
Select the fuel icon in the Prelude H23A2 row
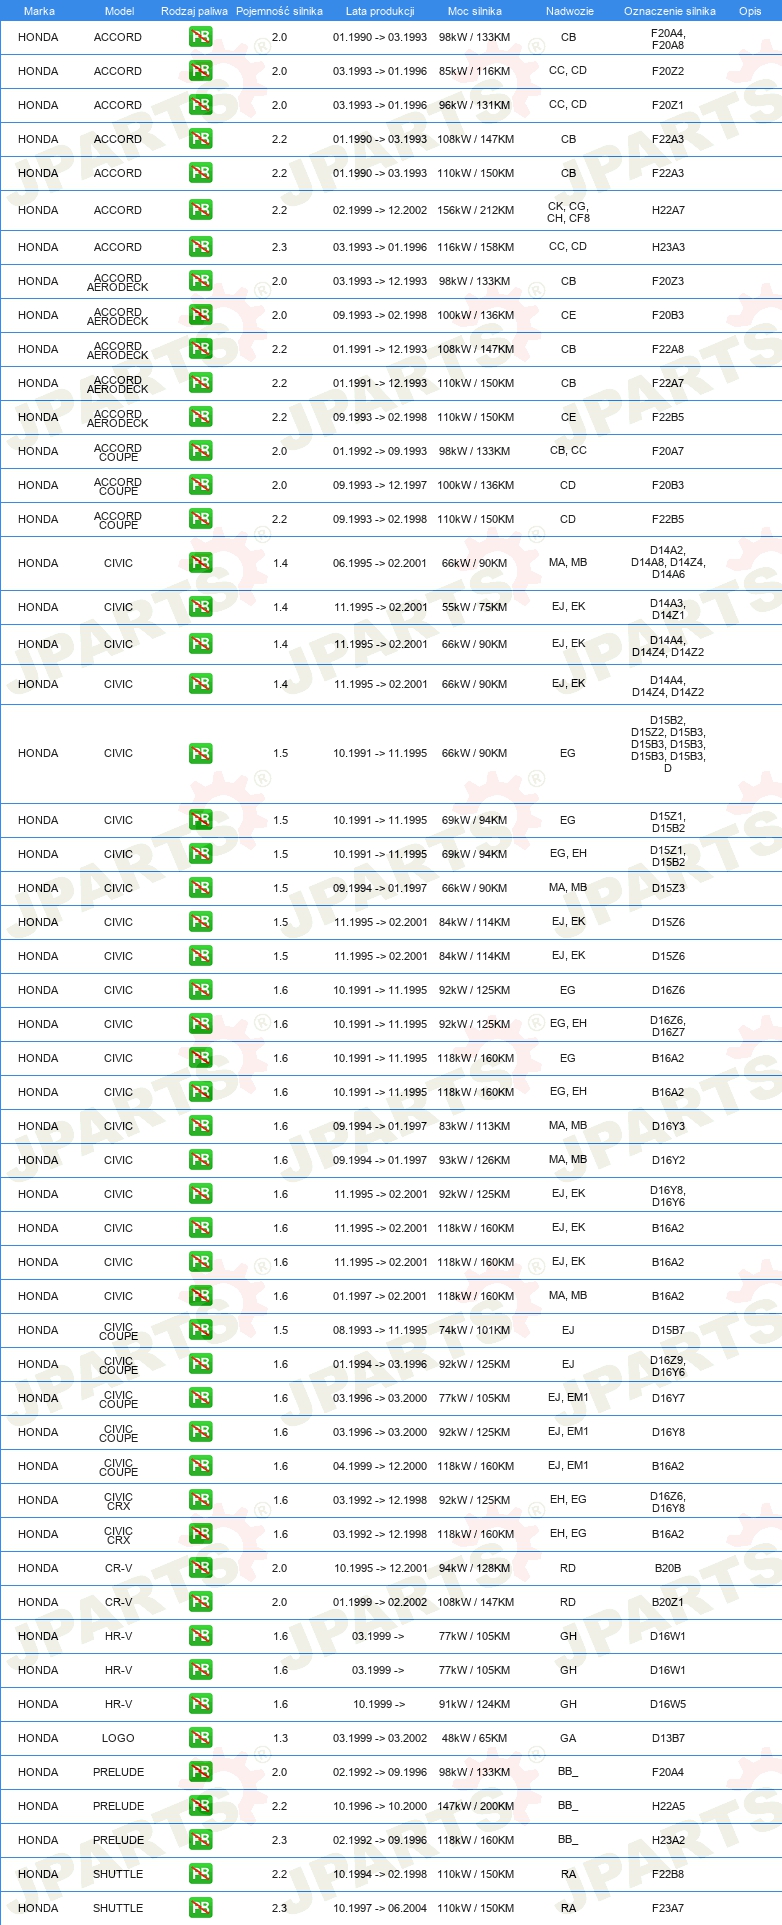pos(200,1840)
